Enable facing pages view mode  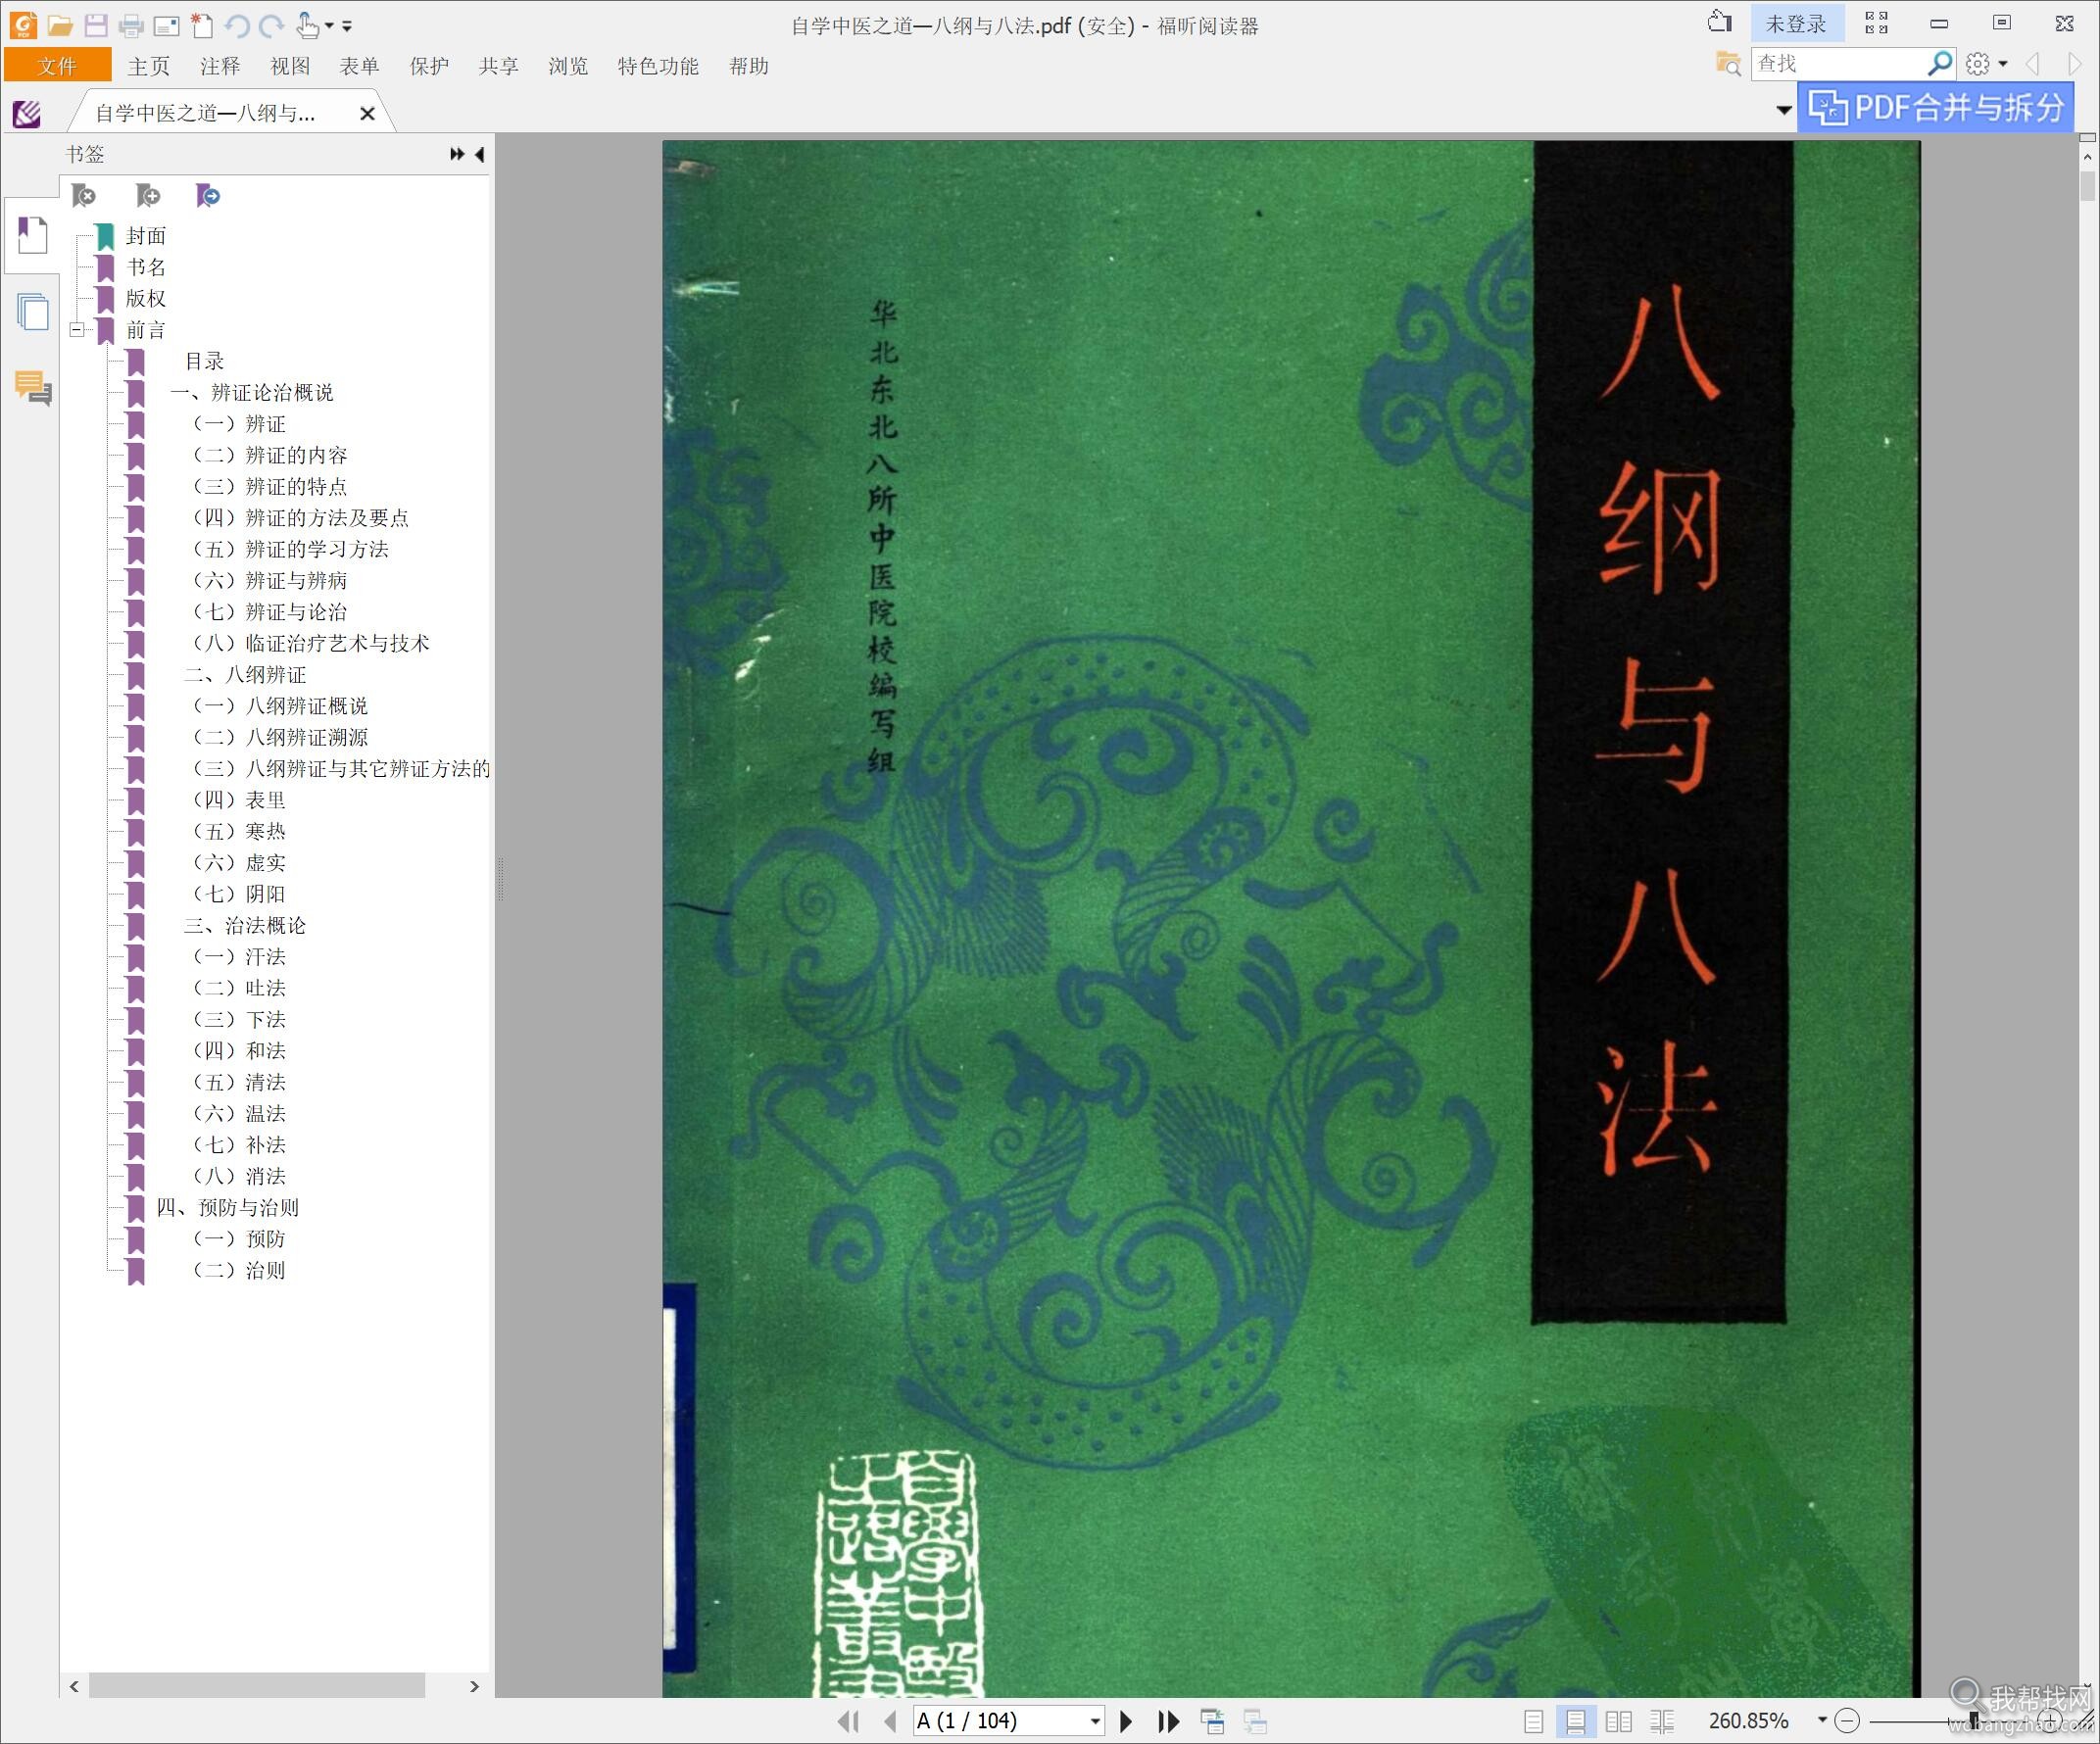pos(1618,1721)
